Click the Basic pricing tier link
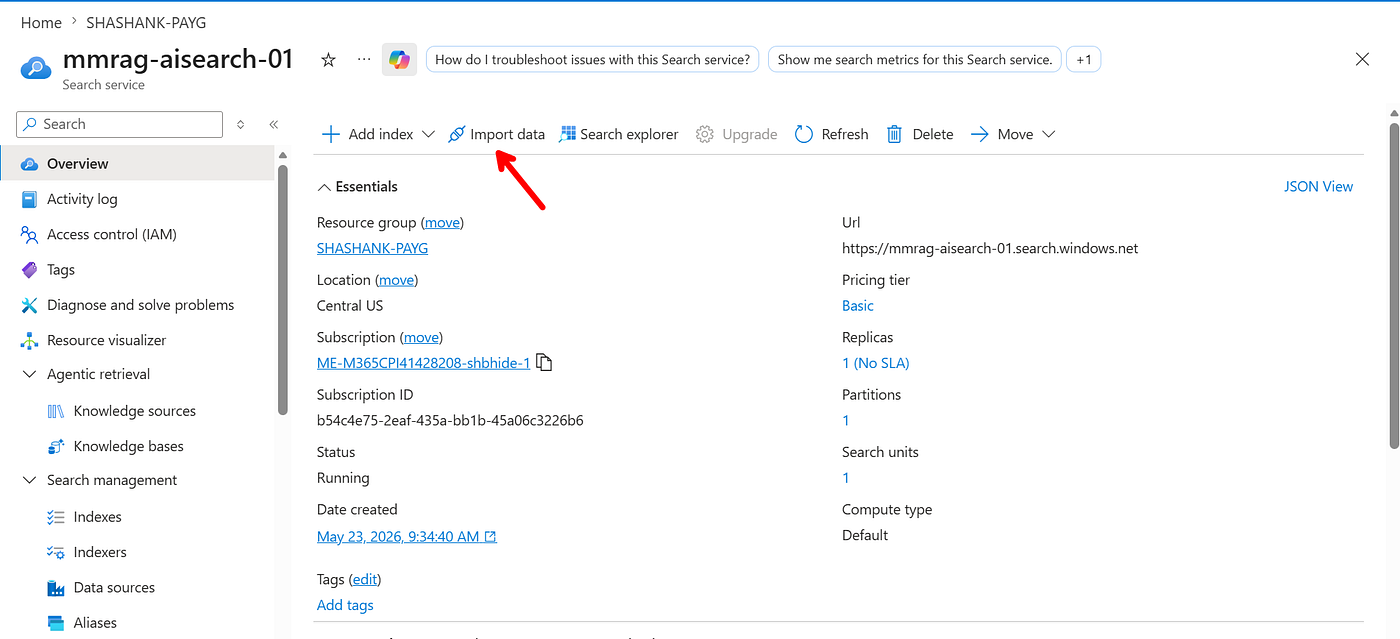The height and width of the screenshot is (639, 1400). [x=858, y=306]
